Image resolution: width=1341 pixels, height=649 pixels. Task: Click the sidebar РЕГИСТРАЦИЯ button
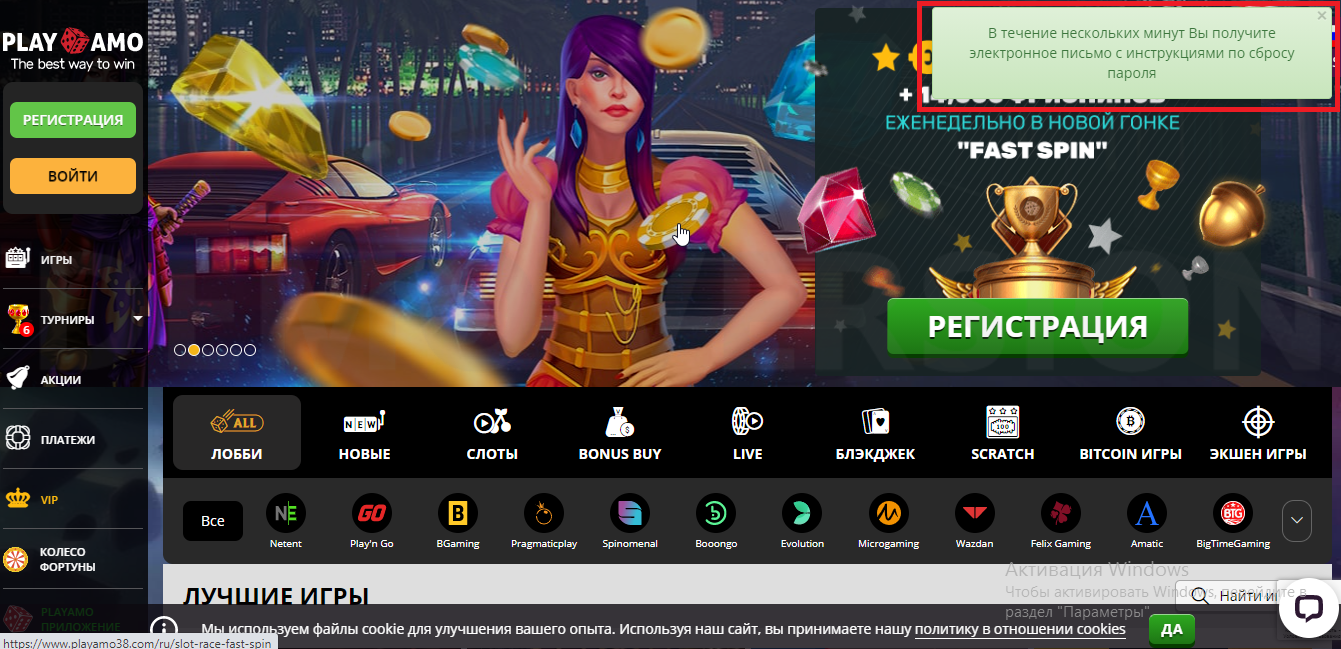pos(73,120)
